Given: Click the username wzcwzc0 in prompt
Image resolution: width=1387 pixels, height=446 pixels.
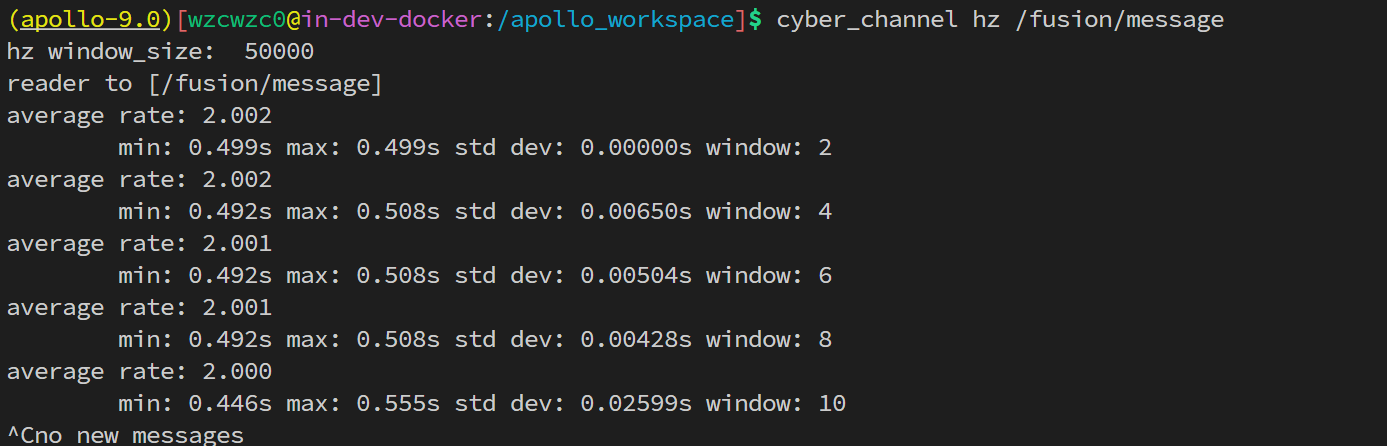Looking at the screenshot, I should 238,19.
